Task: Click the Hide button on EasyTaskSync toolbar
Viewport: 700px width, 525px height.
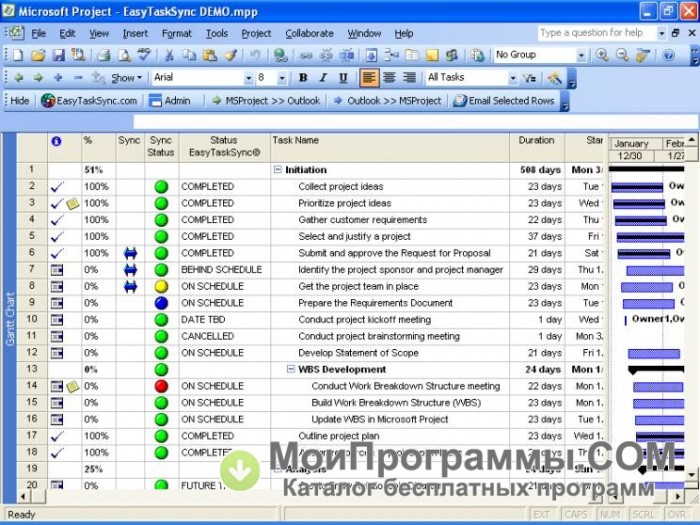Action: click(19, 101)
